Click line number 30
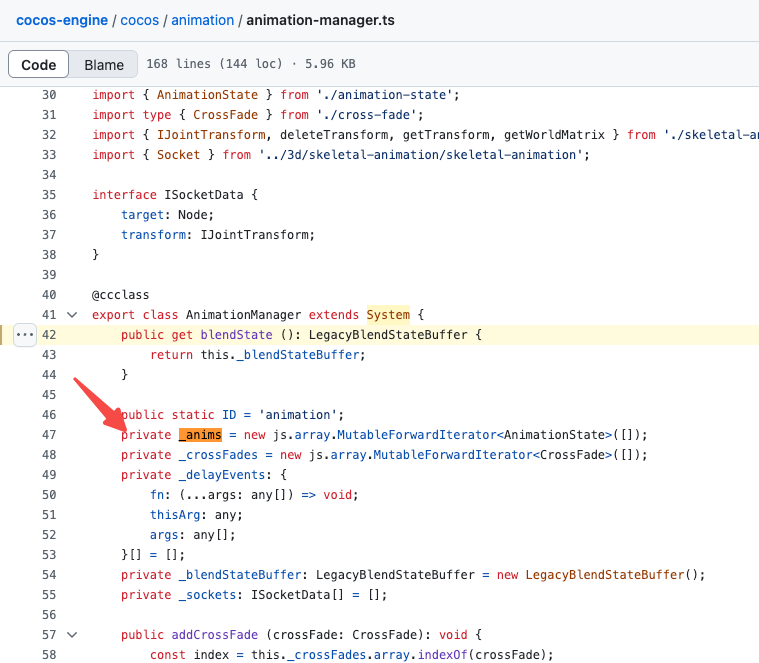 (49, 95)
